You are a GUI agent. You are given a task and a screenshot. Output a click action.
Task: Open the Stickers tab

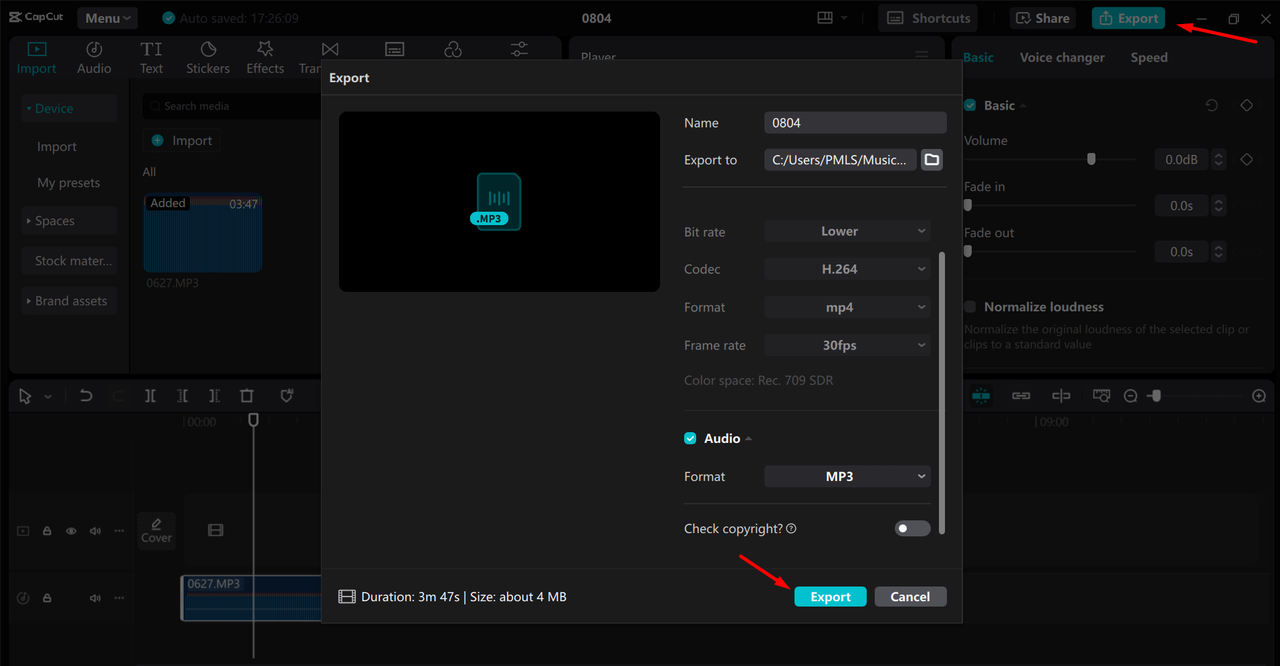click(x=208, y=58)
